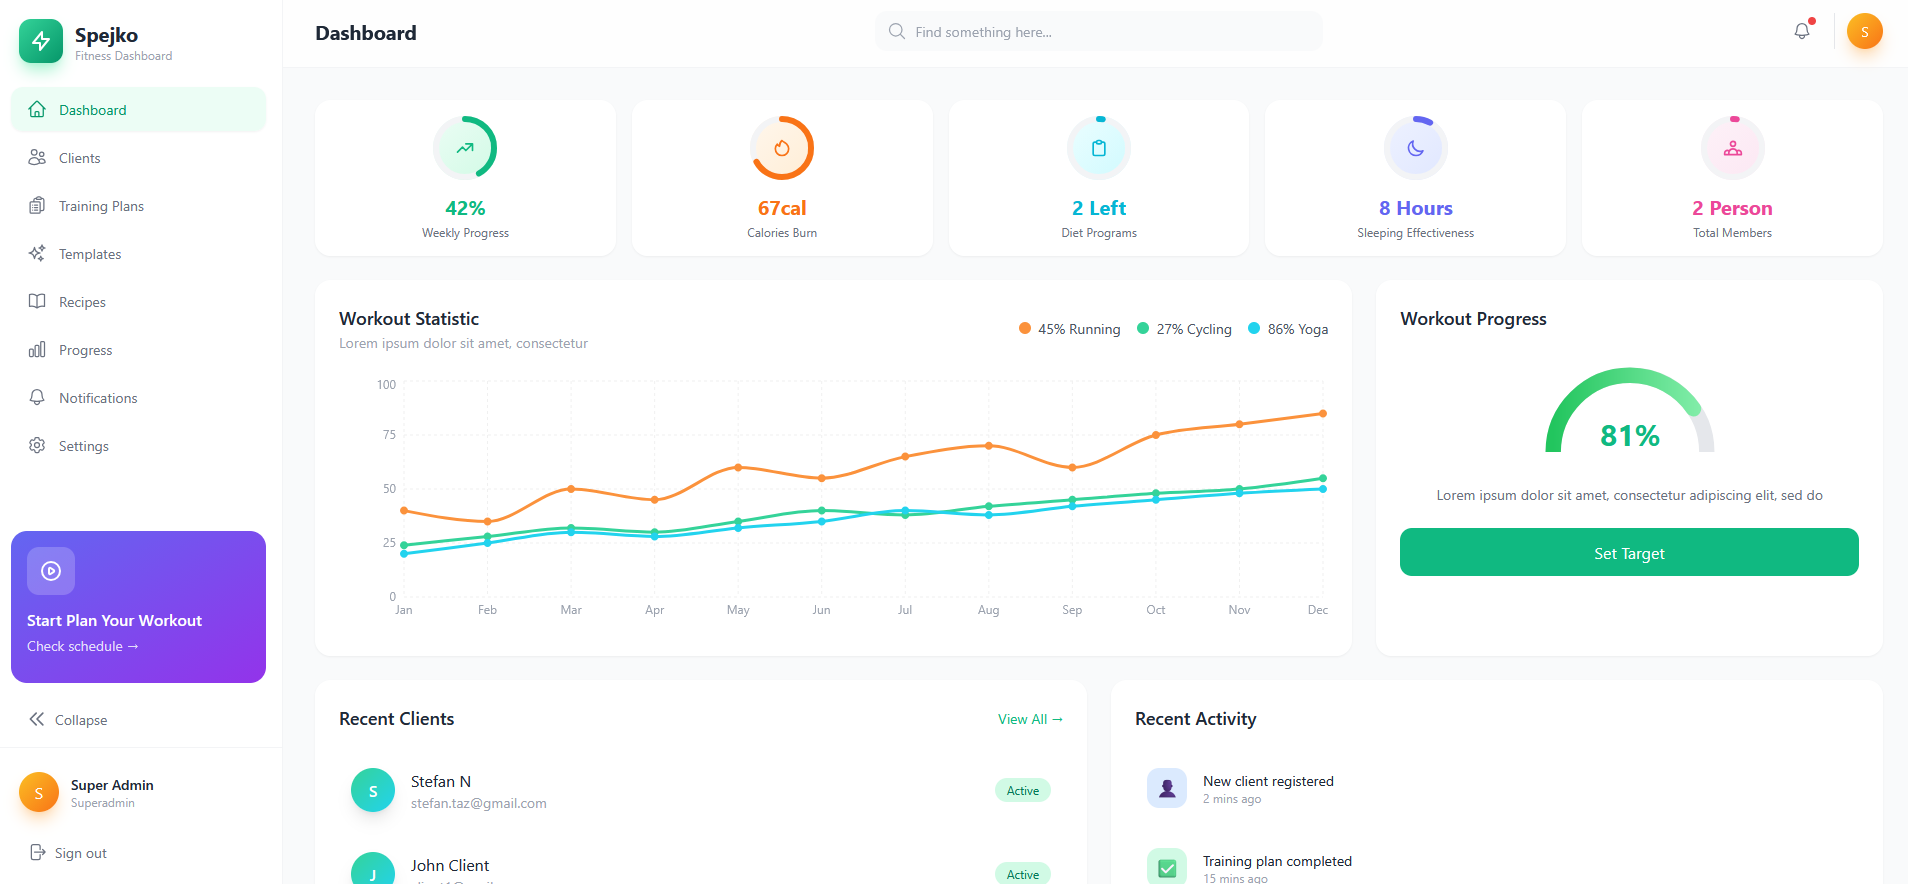Click the Spejko lightning bolt logo
This screenshot has height=884, width=1908.
pyautogui.click(x=41, y=41)
